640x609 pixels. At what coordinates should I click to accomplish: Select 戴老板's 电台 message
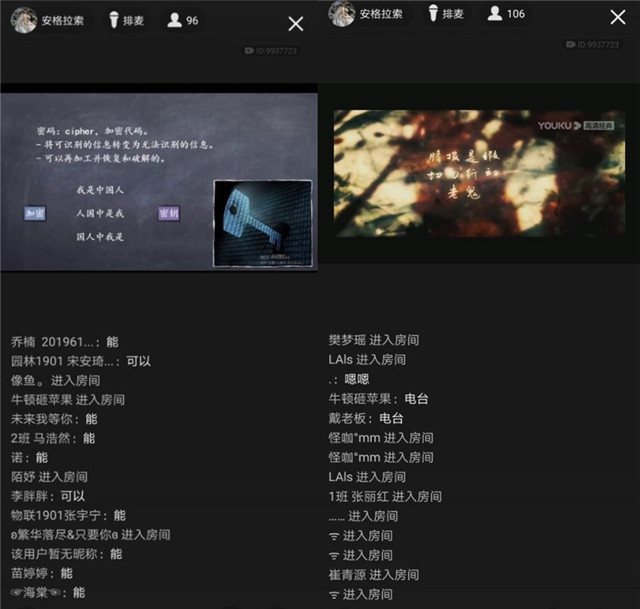(x=366, y=418)
